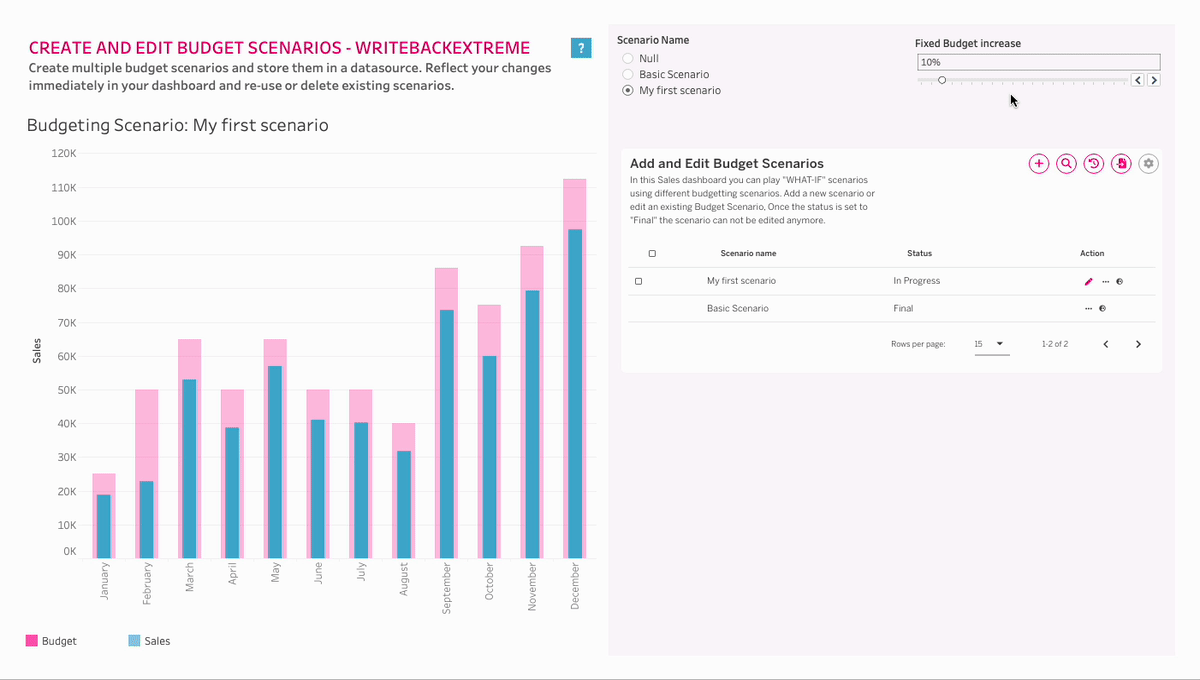Click the March label on the x-axis
The height and width of the screenshot is (680, 1200).
pos(189,577)
